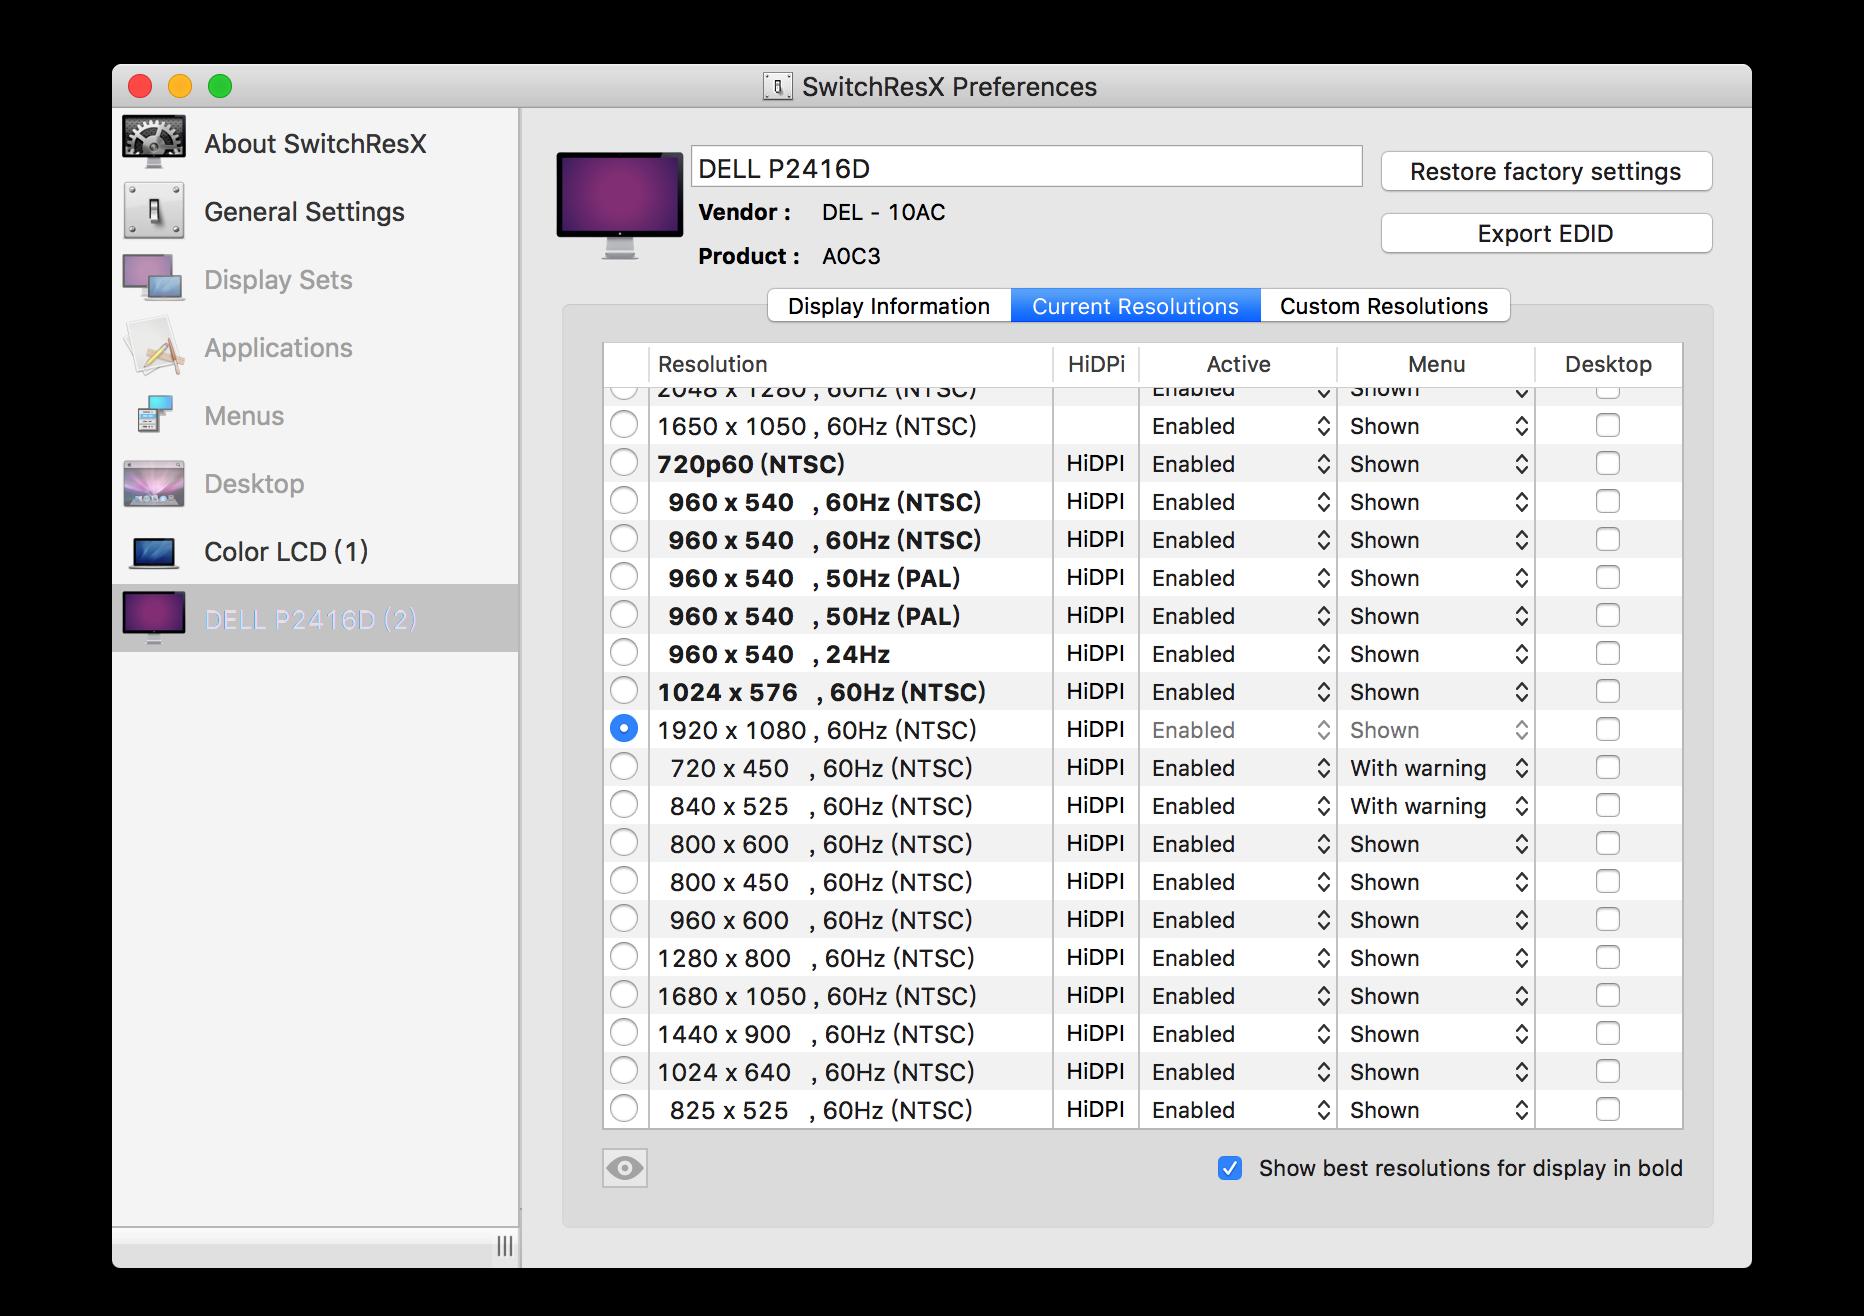Click the DELL P2416D name field

click(1027, 167)
